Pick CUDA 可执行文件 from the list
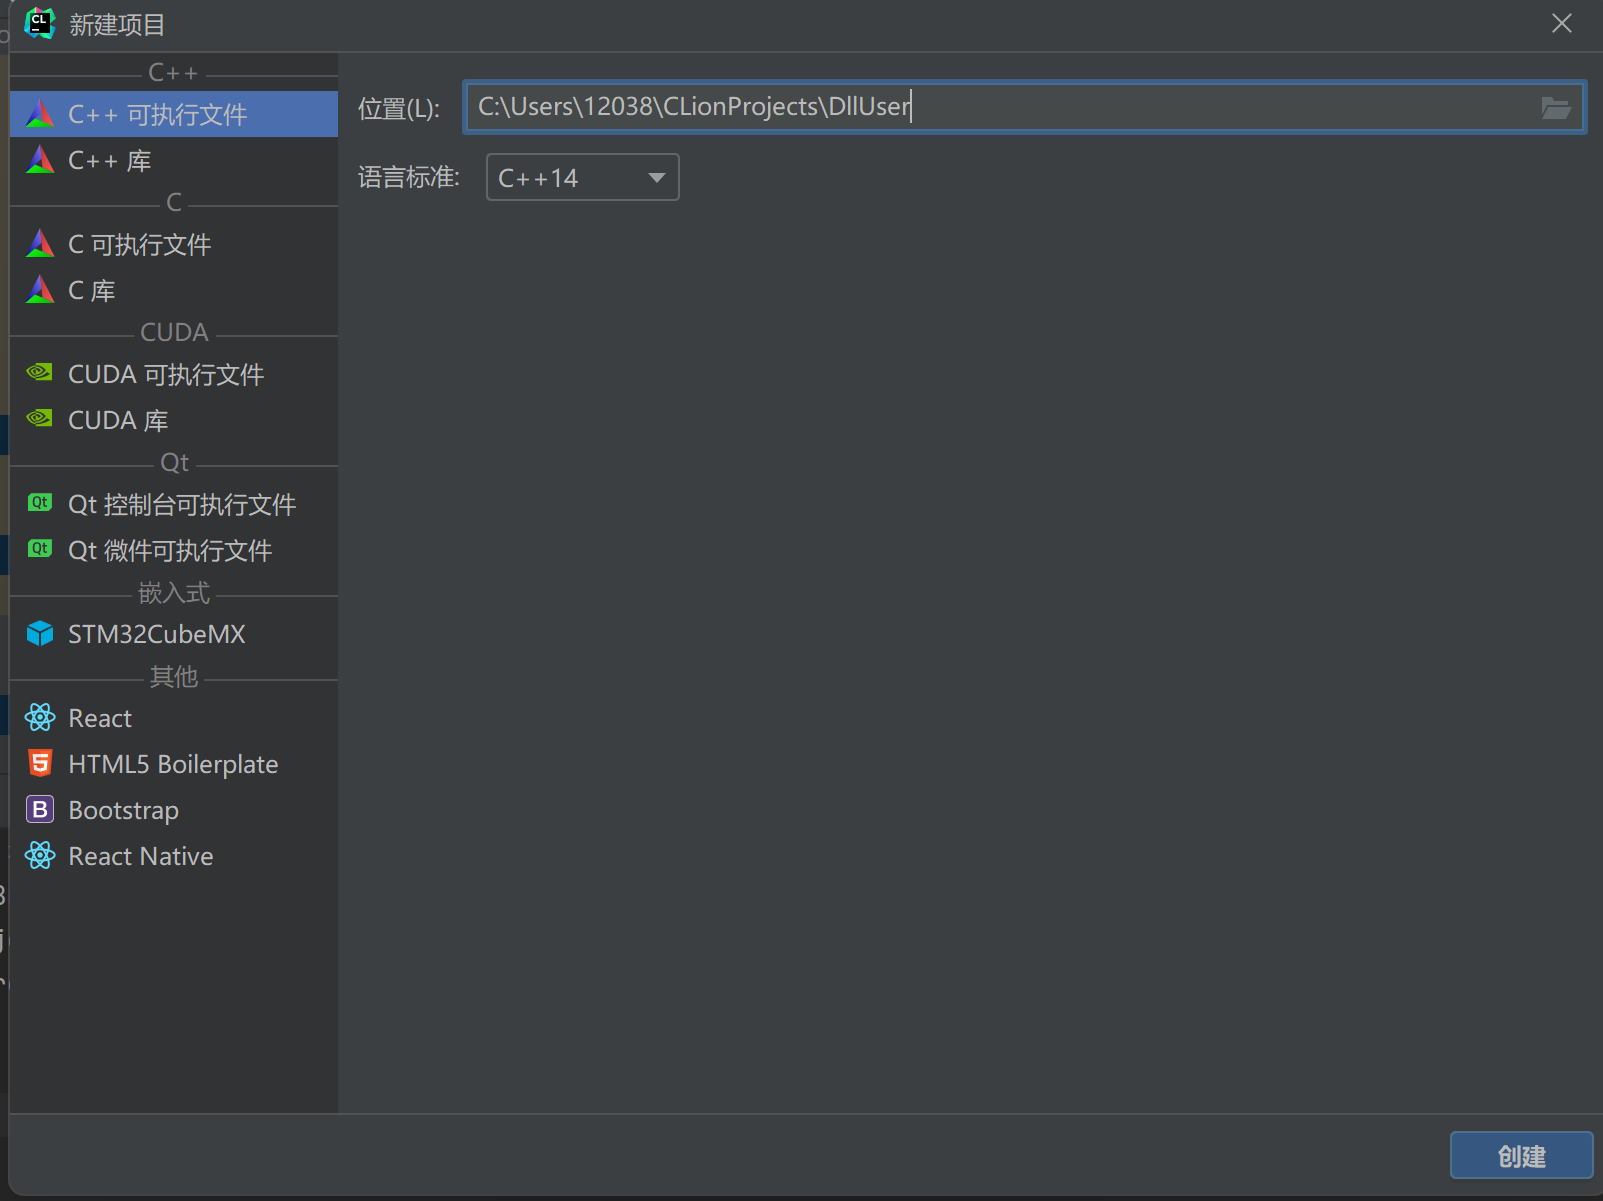 [174, 374]
